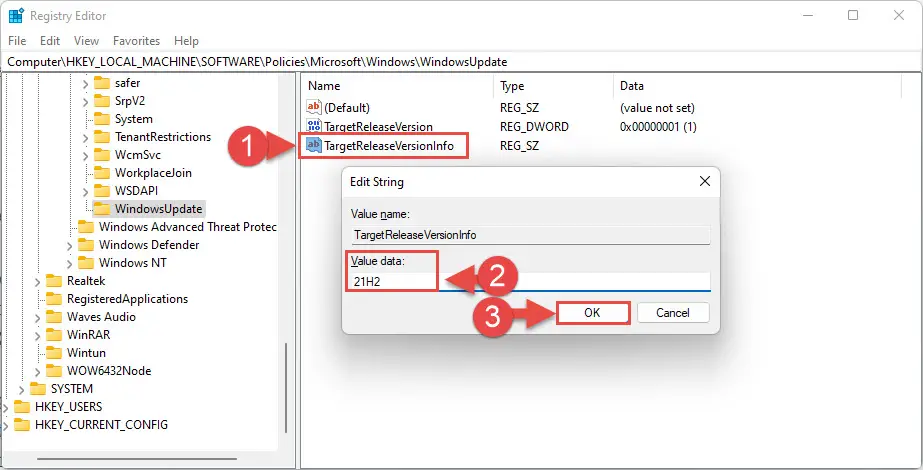Open the View menu

[x=87, y=41]
